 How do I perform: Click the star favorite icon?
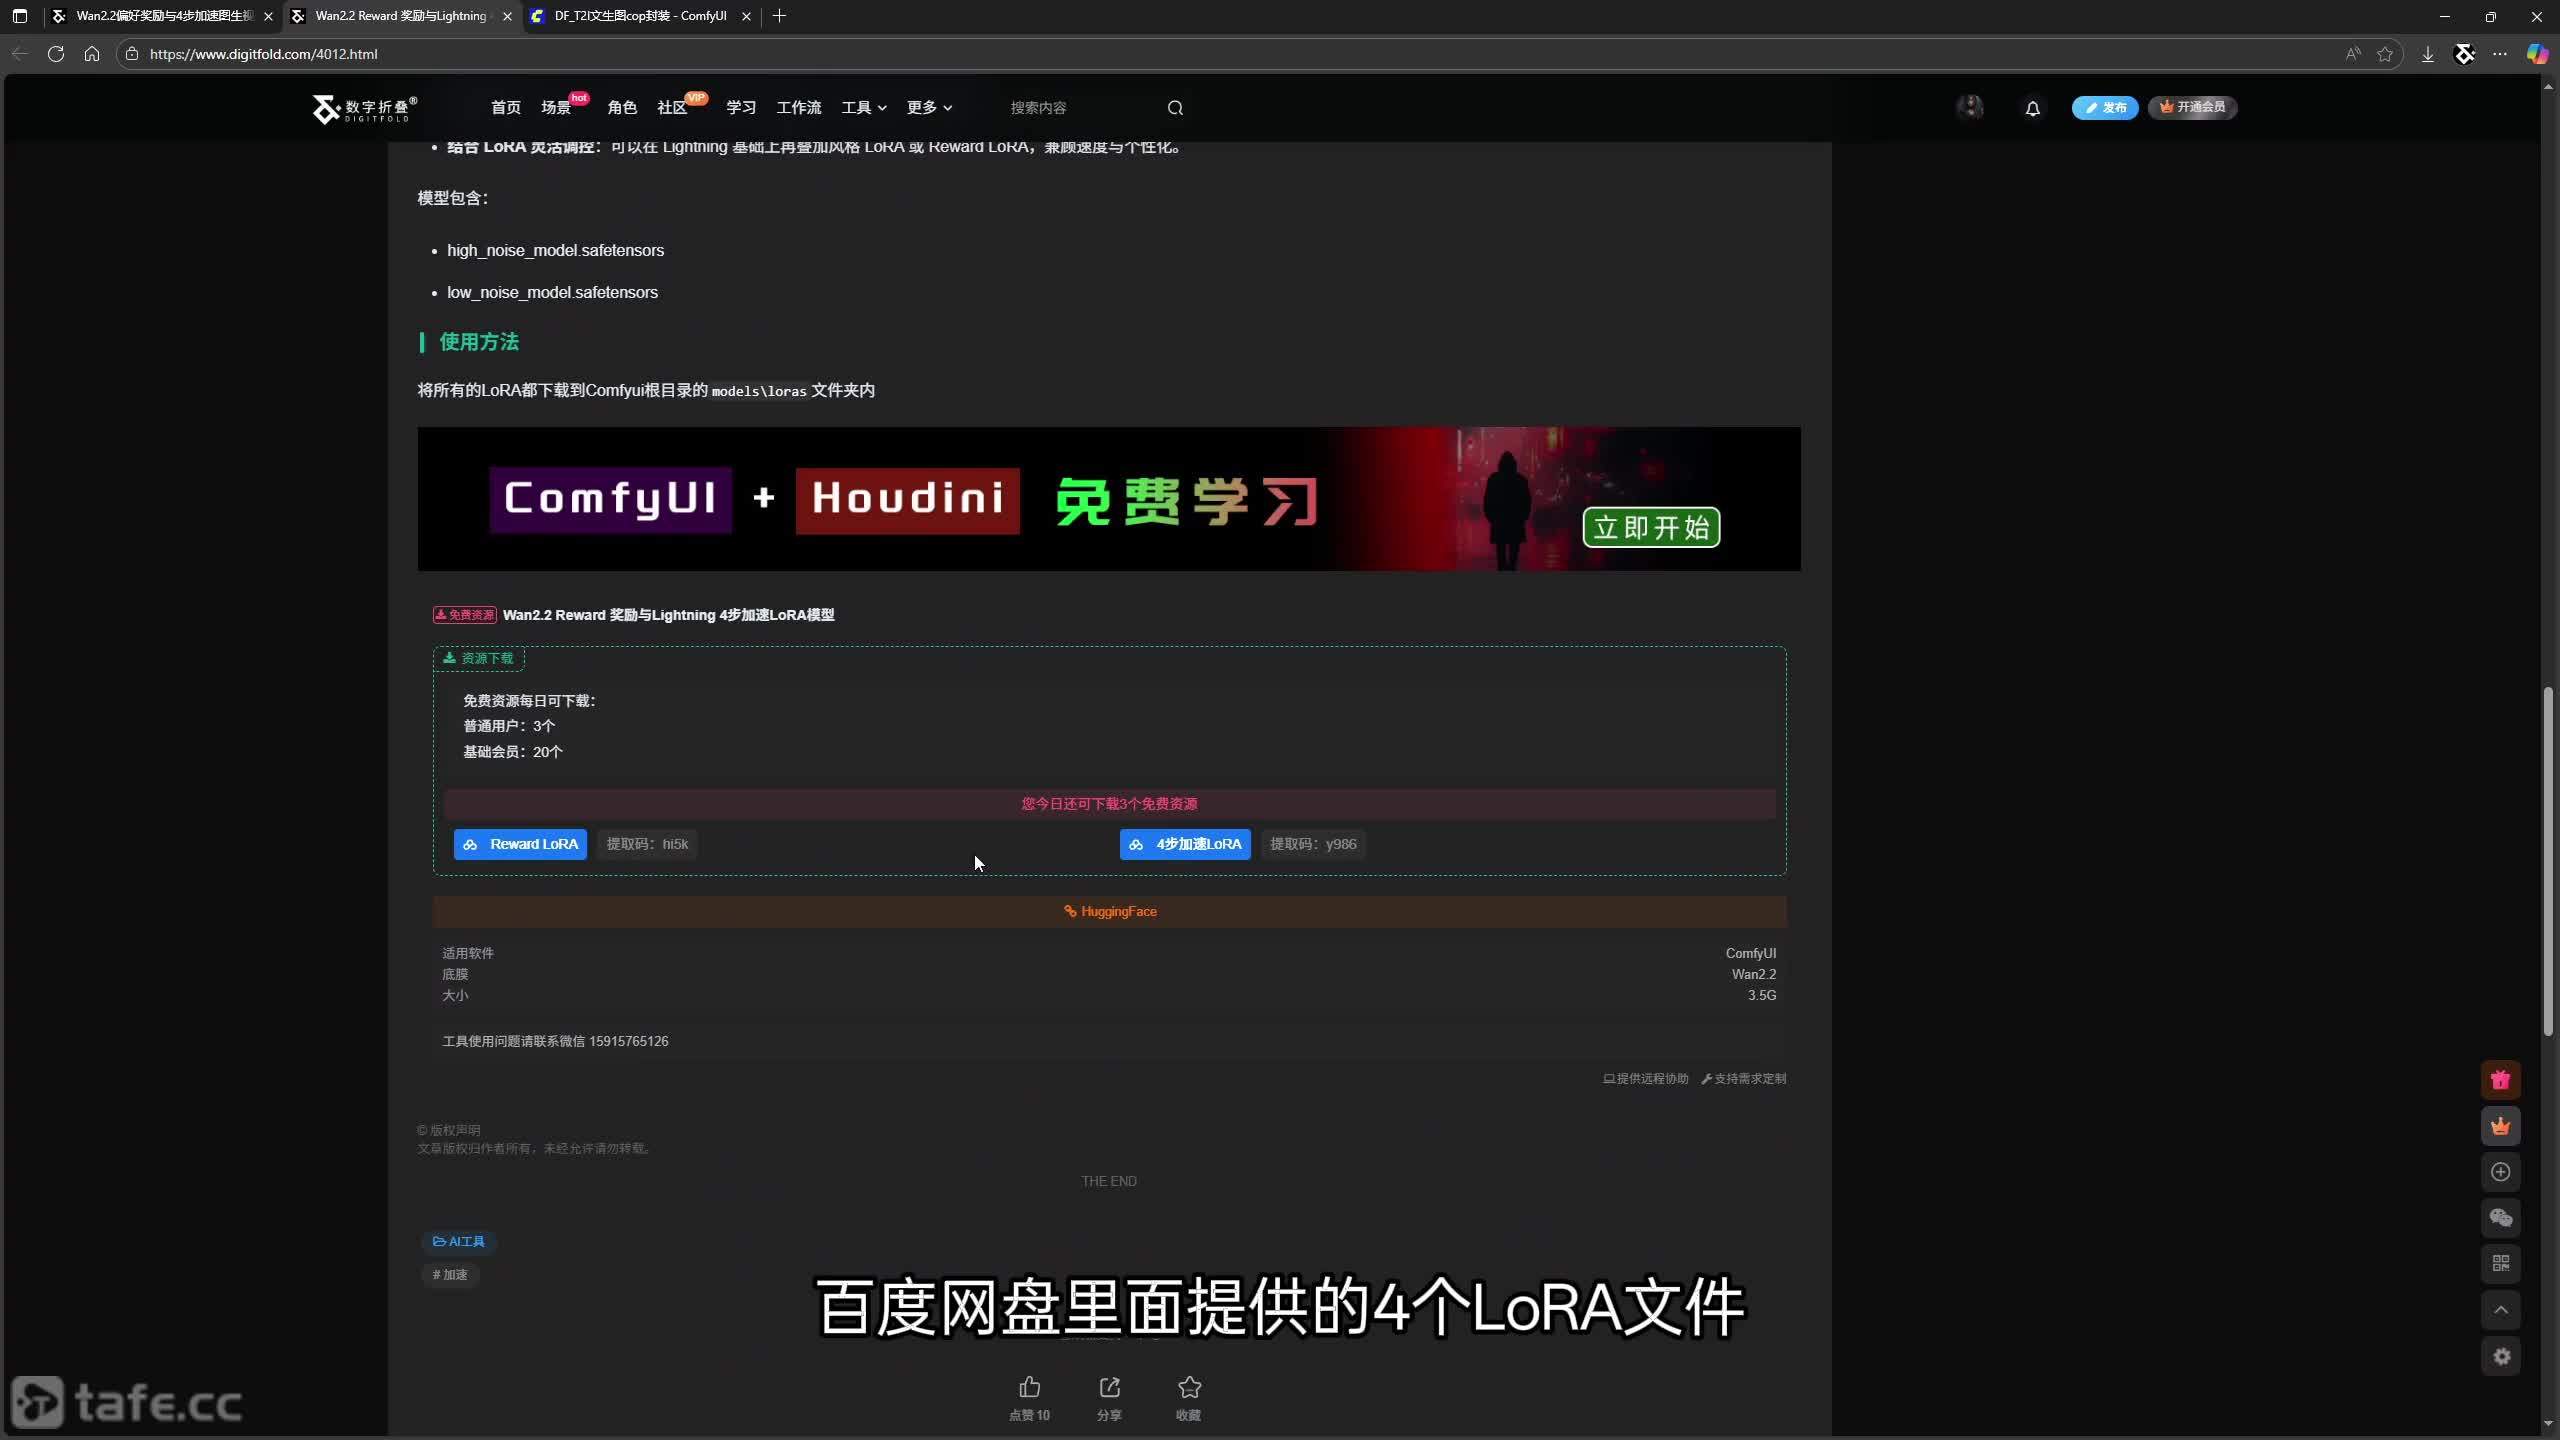[1189, 1387]
